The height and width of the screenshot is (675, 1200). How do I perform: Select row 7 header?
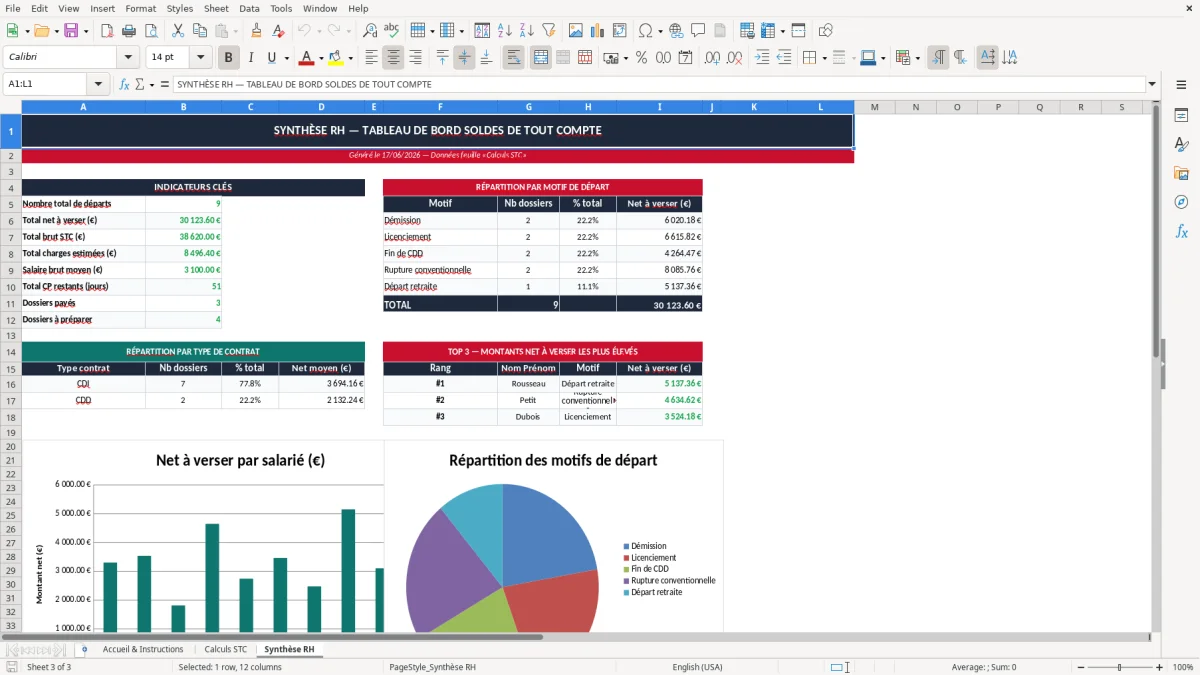[x=11, y=237]
